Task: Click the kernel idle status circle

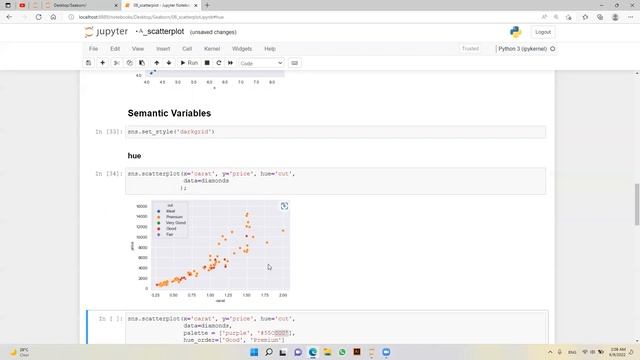Action: tap(553, 49)
